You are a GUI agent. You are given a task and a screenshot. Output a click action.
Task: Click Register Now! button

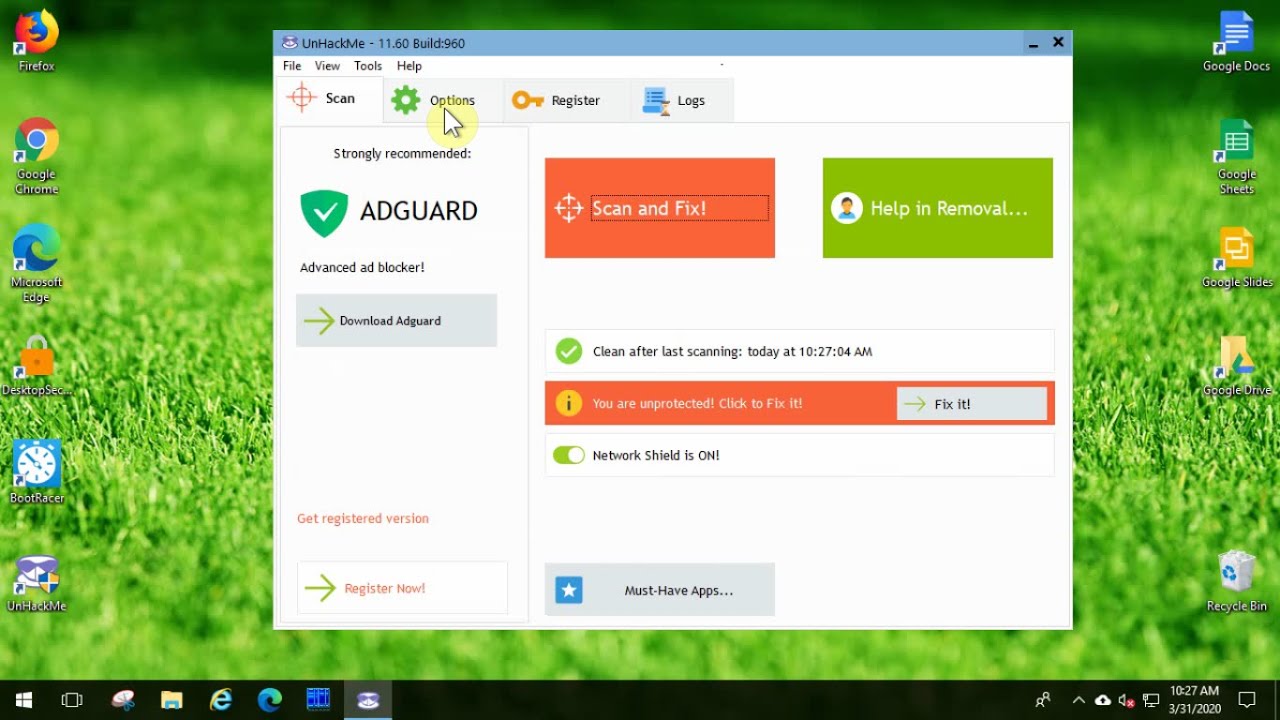point(402,588)
